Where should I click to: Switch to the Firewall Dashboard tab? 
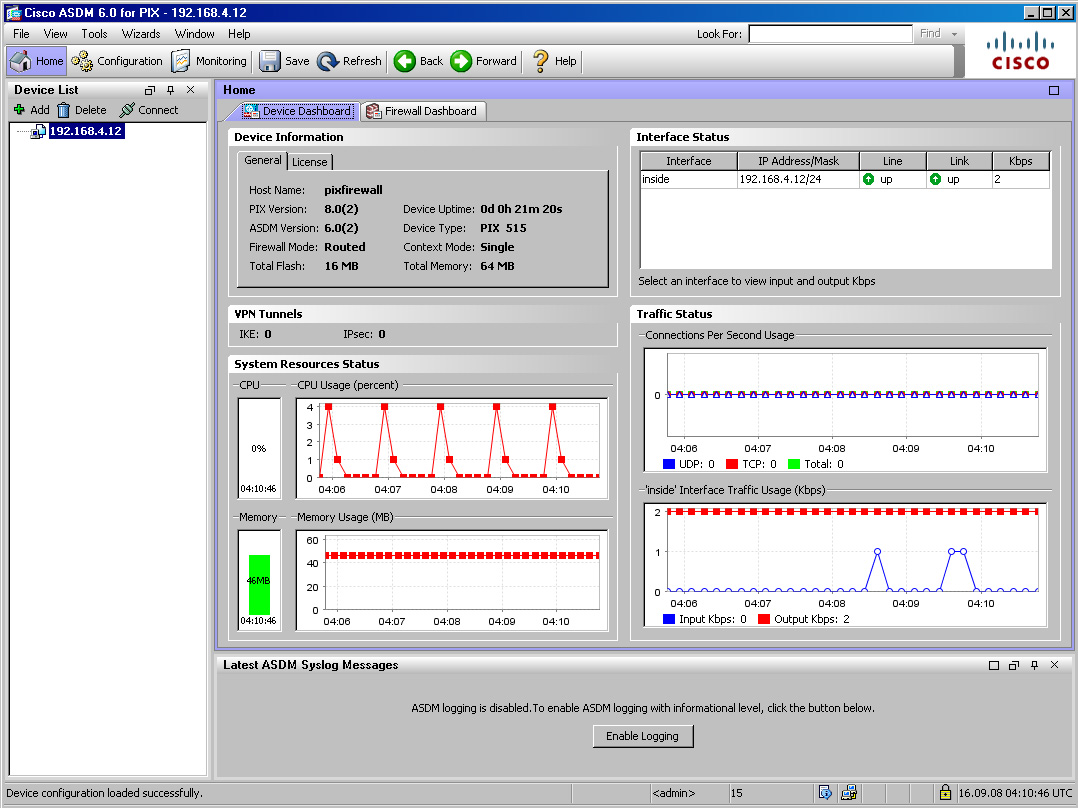(422, 111)
